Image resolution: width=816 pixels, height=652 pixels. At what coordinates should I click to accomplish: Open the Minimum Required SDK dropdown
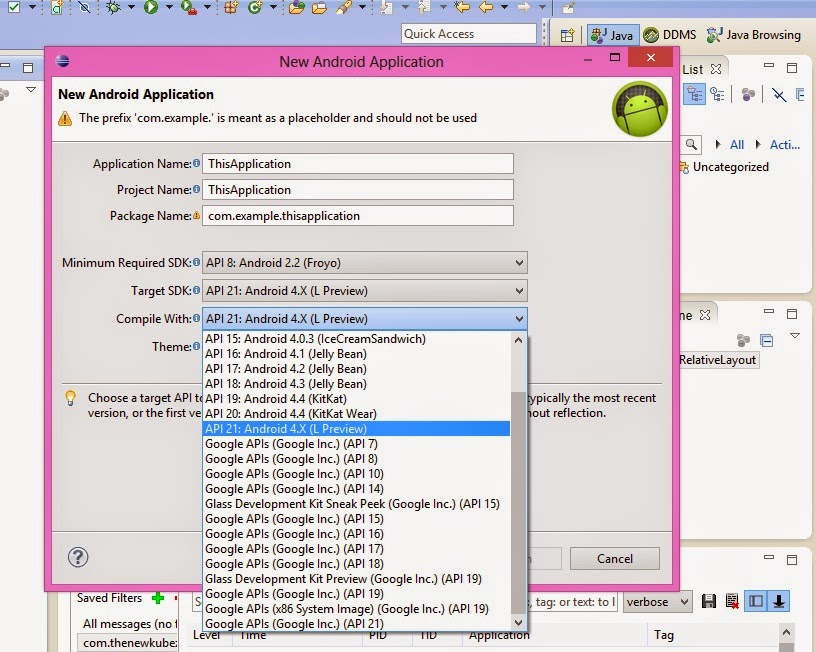click(x=365, y=263)
